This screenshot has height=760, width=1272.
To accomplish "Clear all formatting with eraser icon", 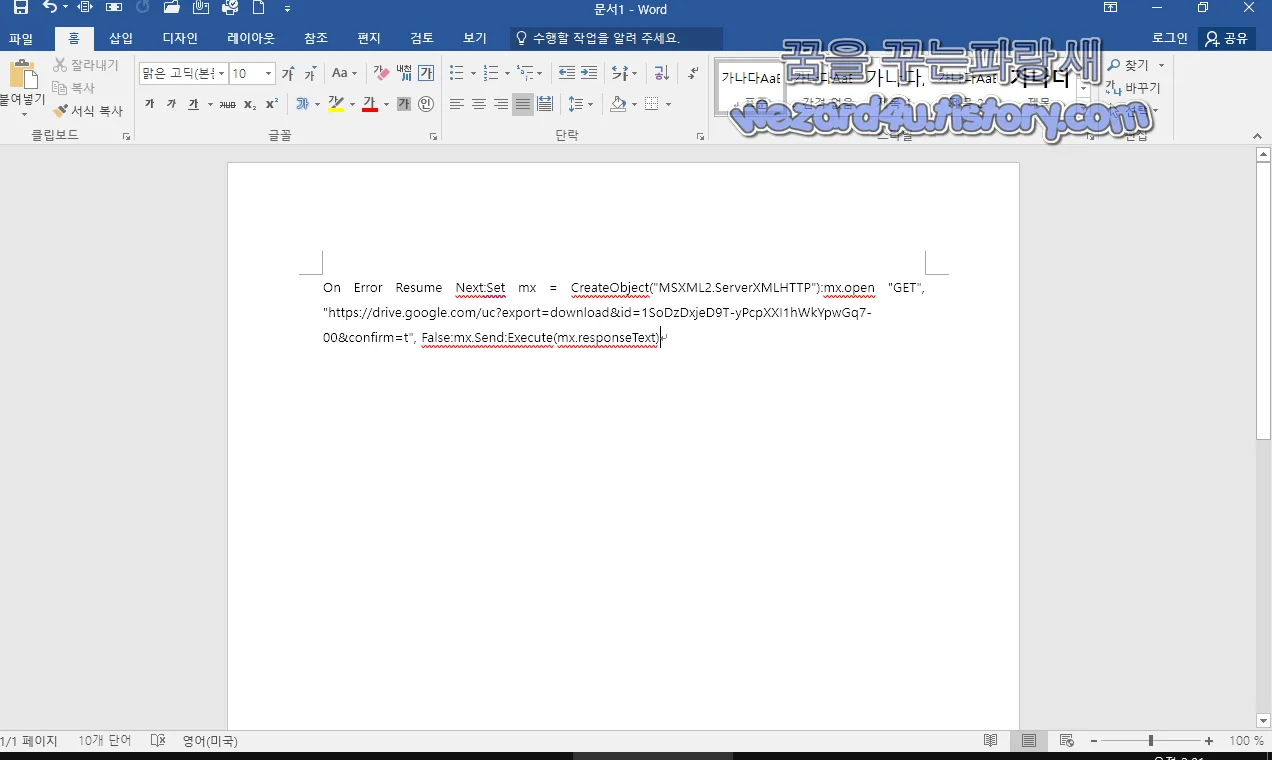I will coord(381,73).
